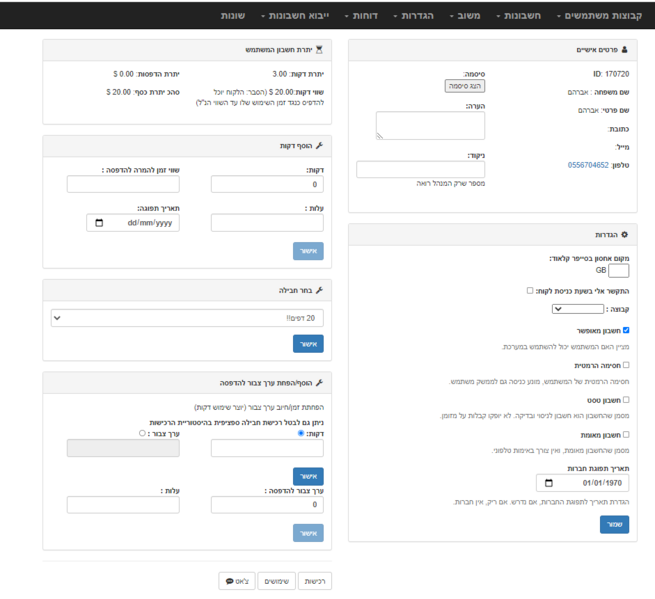
Task: Open the קבוצה dropdown
Action: point(578,309)
